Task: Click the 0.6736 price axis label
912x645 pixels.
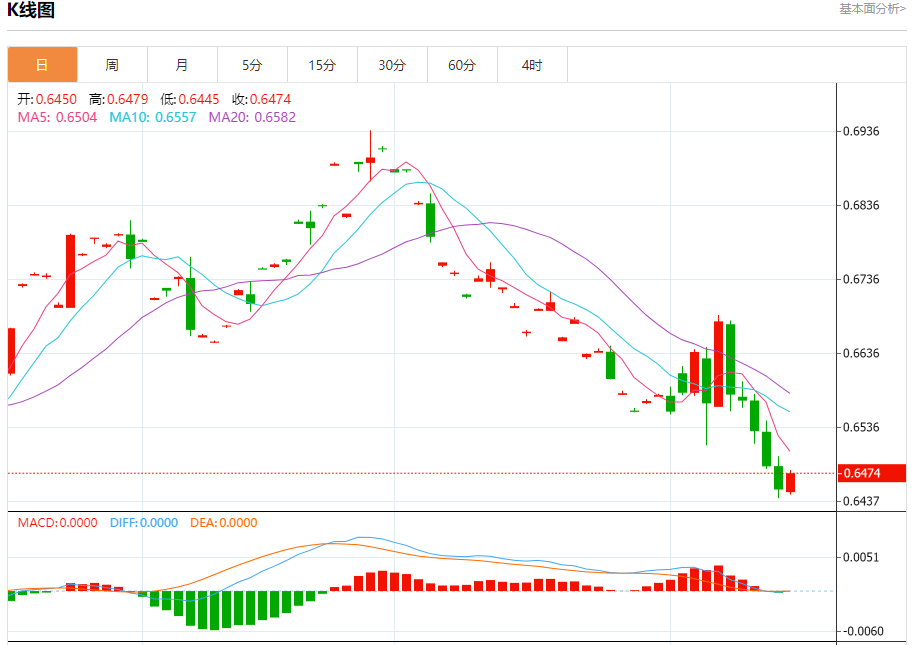Action: pyautogui.click(x=861, y=279)
